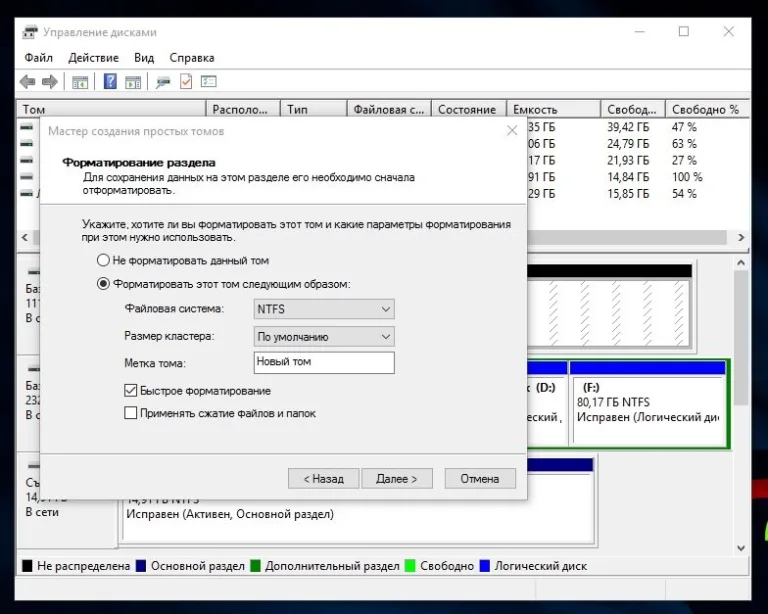Toggle the console tree pane icon
Image resolution: width=768 pixels, height=614 pixels.
(x=80, y=82)
